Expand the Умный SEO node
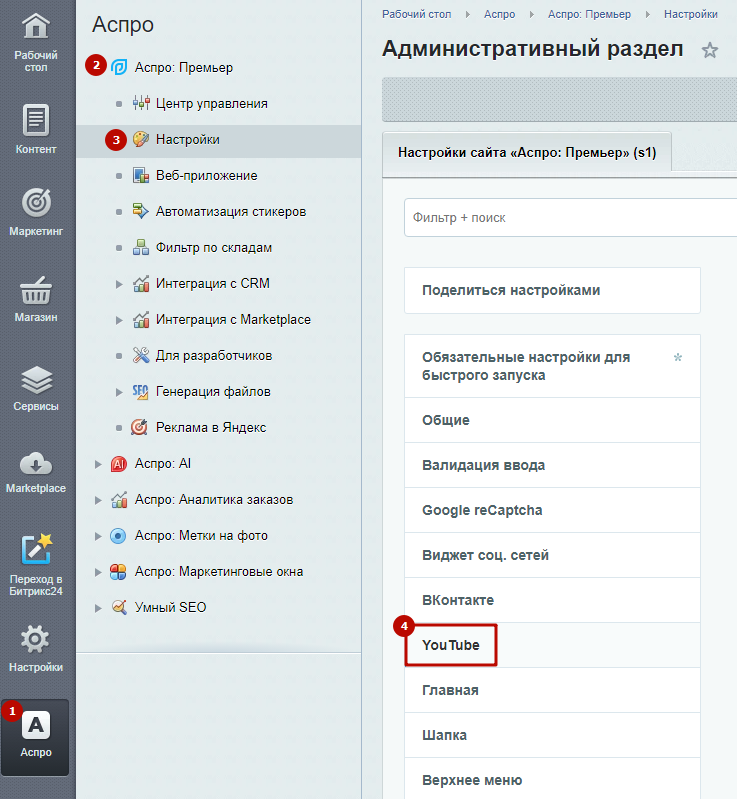737x799 pixels. click(x=98, y=608)
